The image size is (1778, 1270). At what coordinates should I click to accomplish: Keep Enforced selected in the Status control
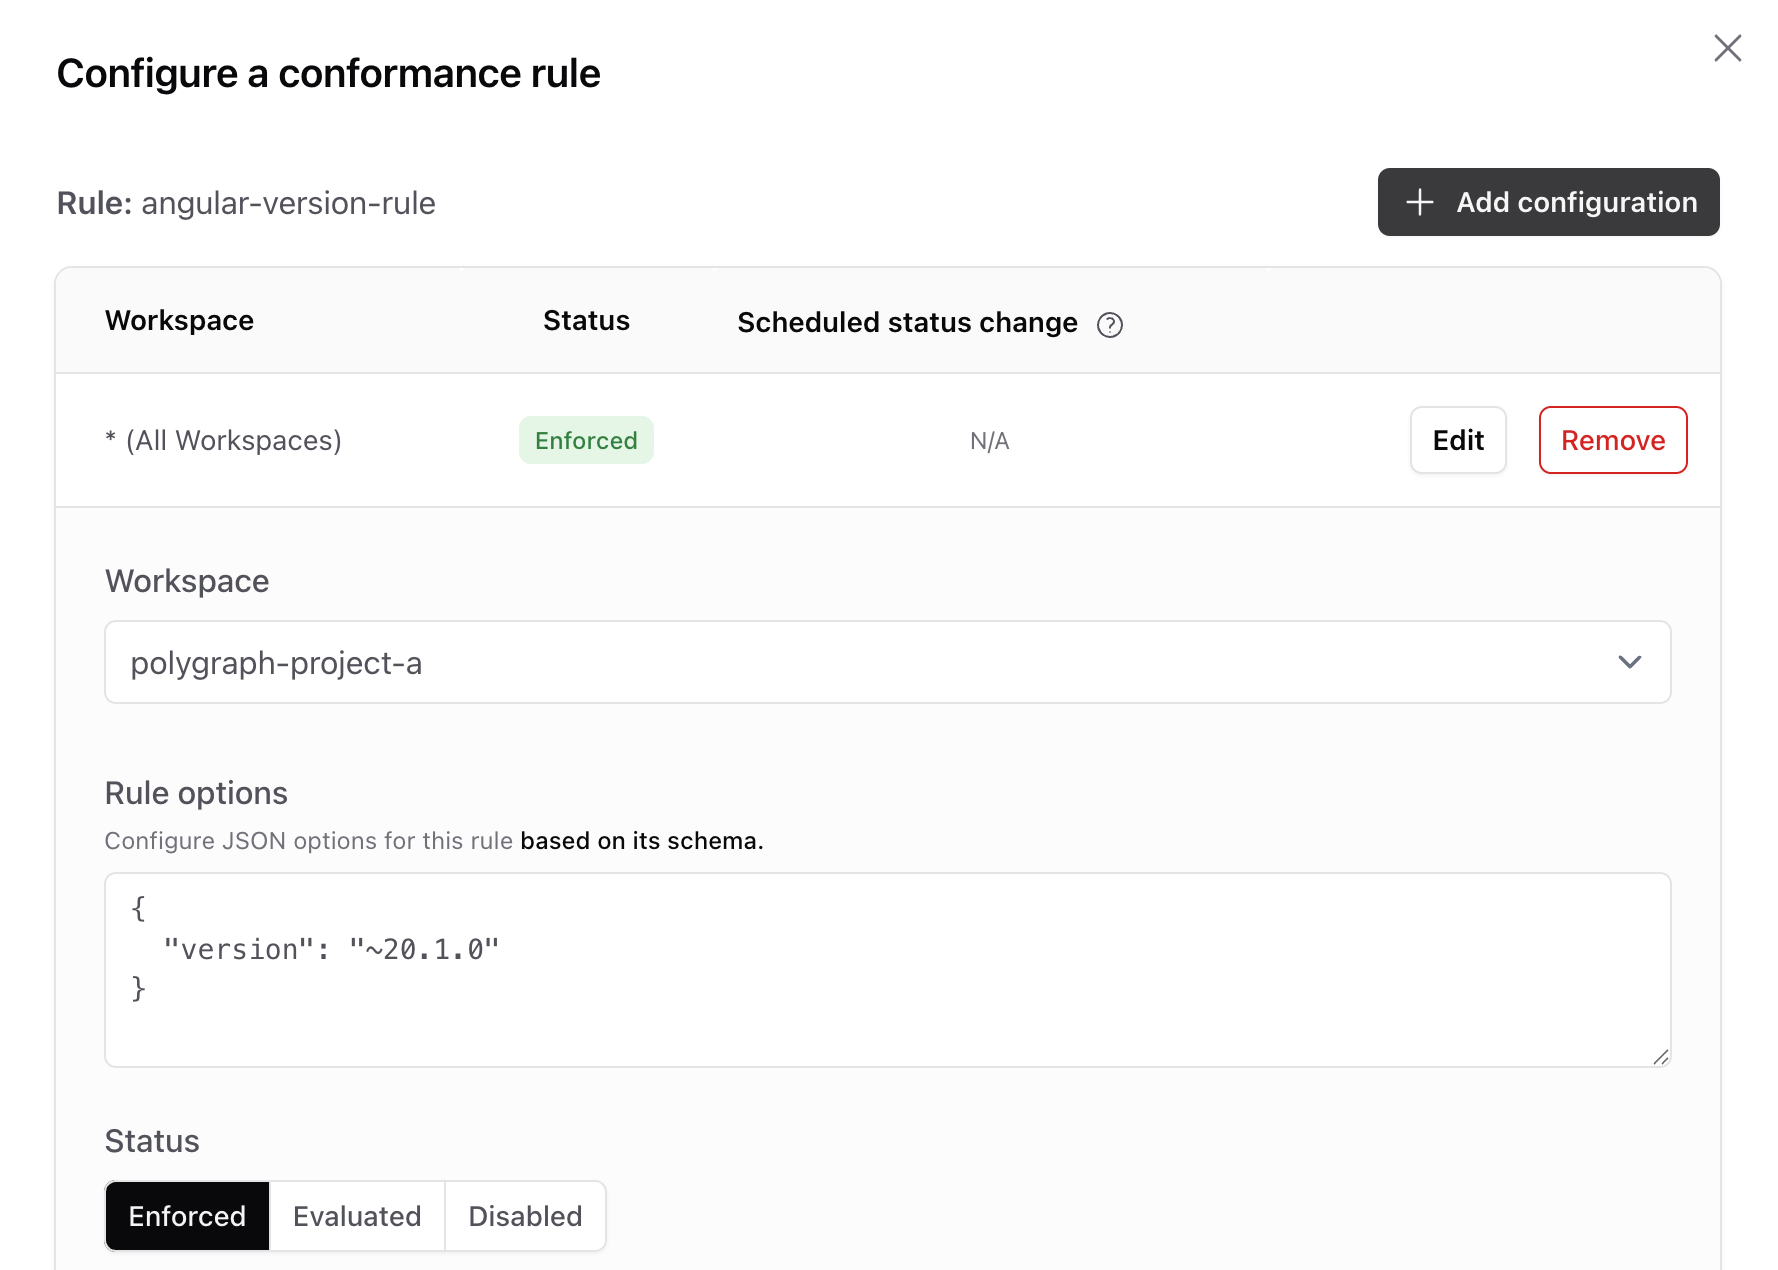[187, 1216]
